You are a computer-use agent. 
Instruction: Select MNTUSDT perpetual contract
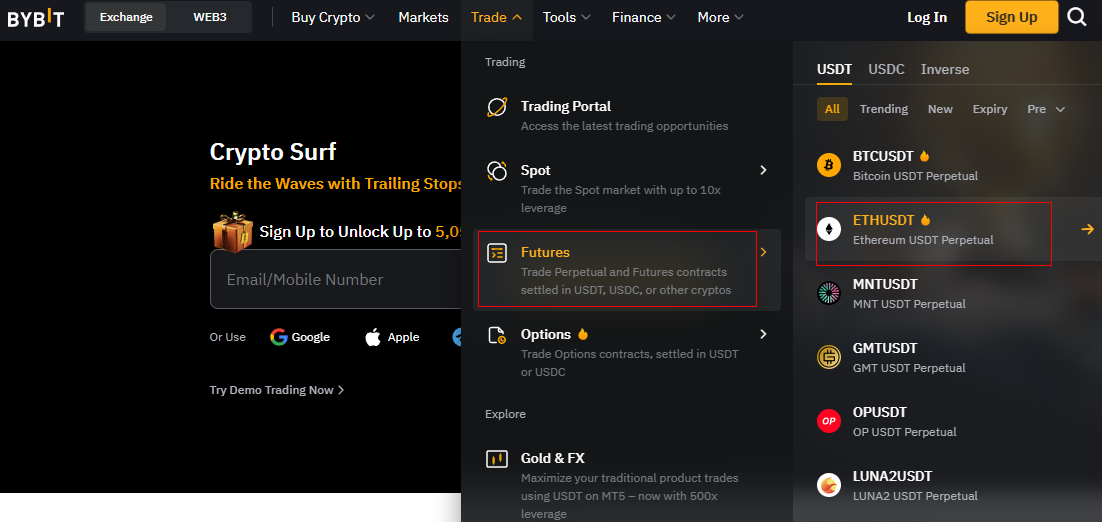(953, 293)
